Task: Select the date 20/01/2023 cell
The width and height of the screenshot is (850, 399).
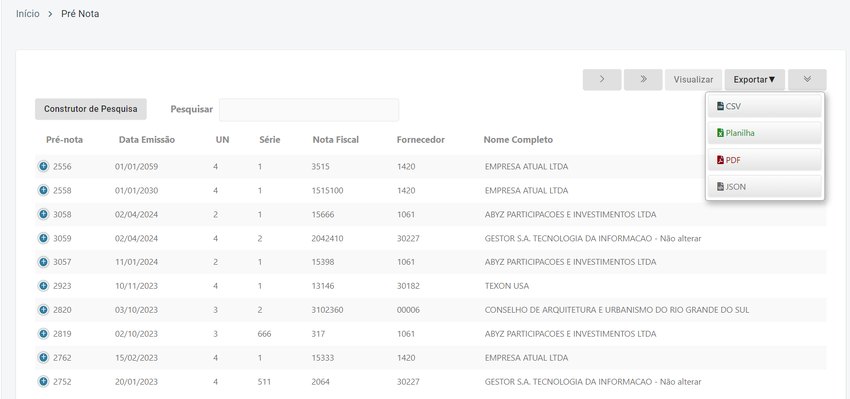Action: [x=137, y=382]
